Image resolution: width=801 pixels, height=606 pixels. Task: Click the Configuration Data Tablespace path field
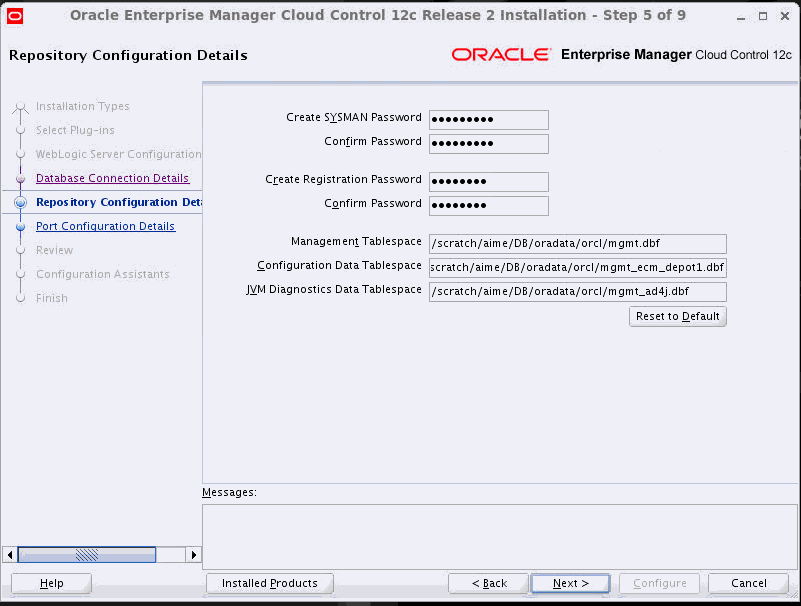(x=578, y=268)
